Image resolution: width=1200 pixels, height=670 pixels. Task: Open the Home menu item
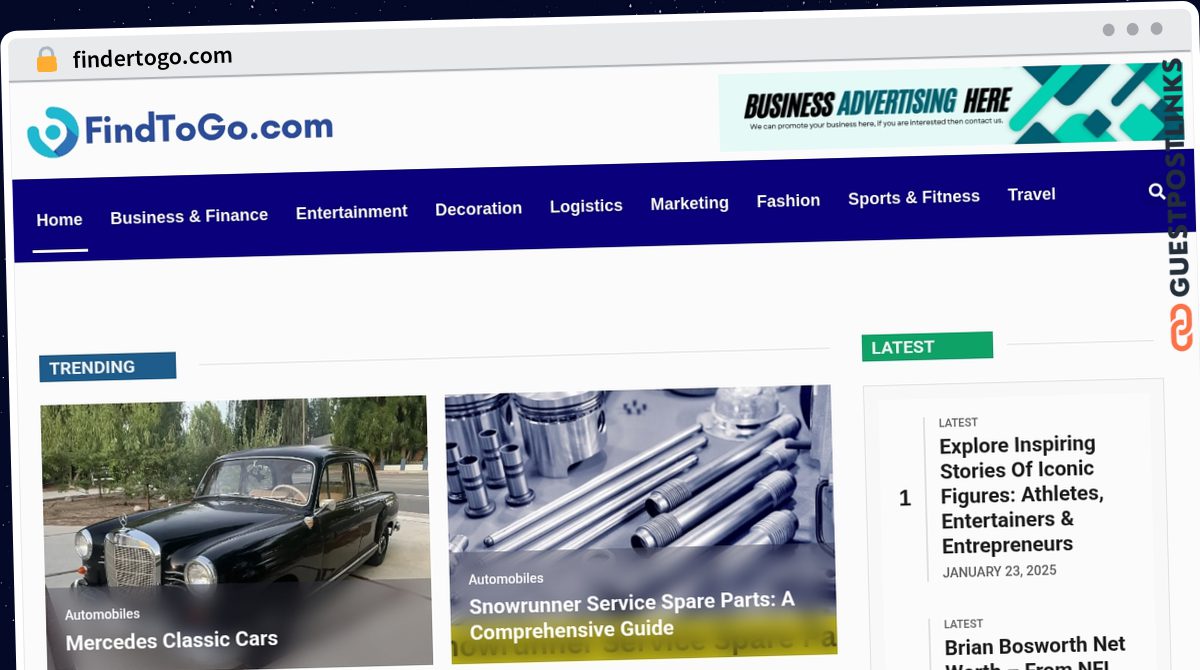(60, 220)
